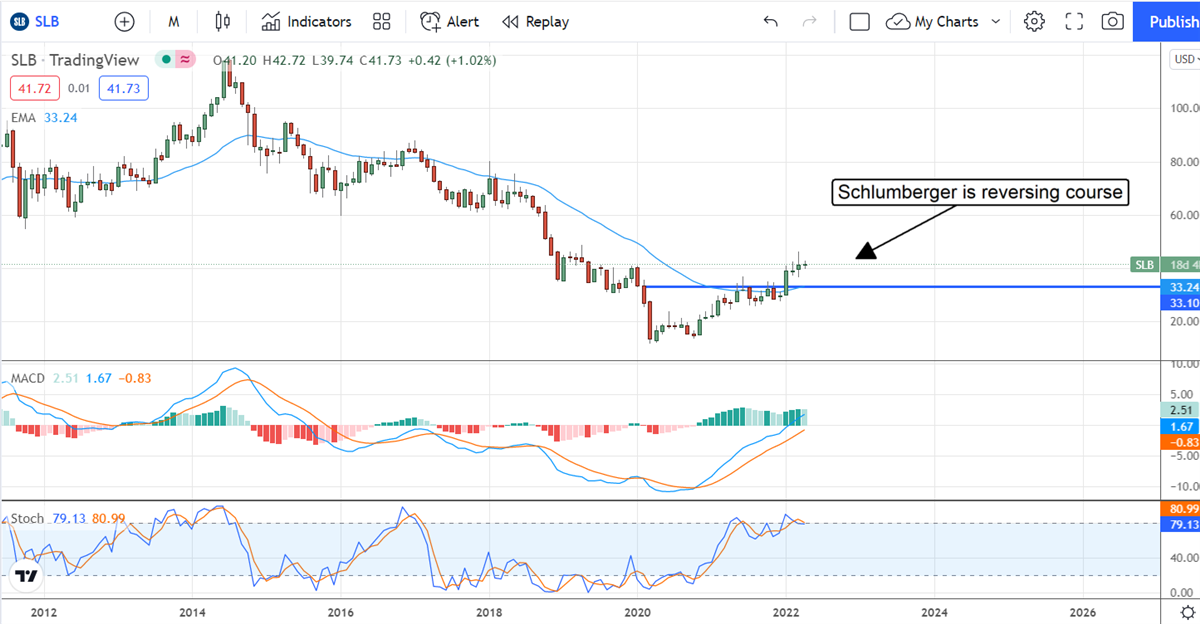Click the add symbol plus icon
This screenshot has width=1200, height=624.
point(124,21)
